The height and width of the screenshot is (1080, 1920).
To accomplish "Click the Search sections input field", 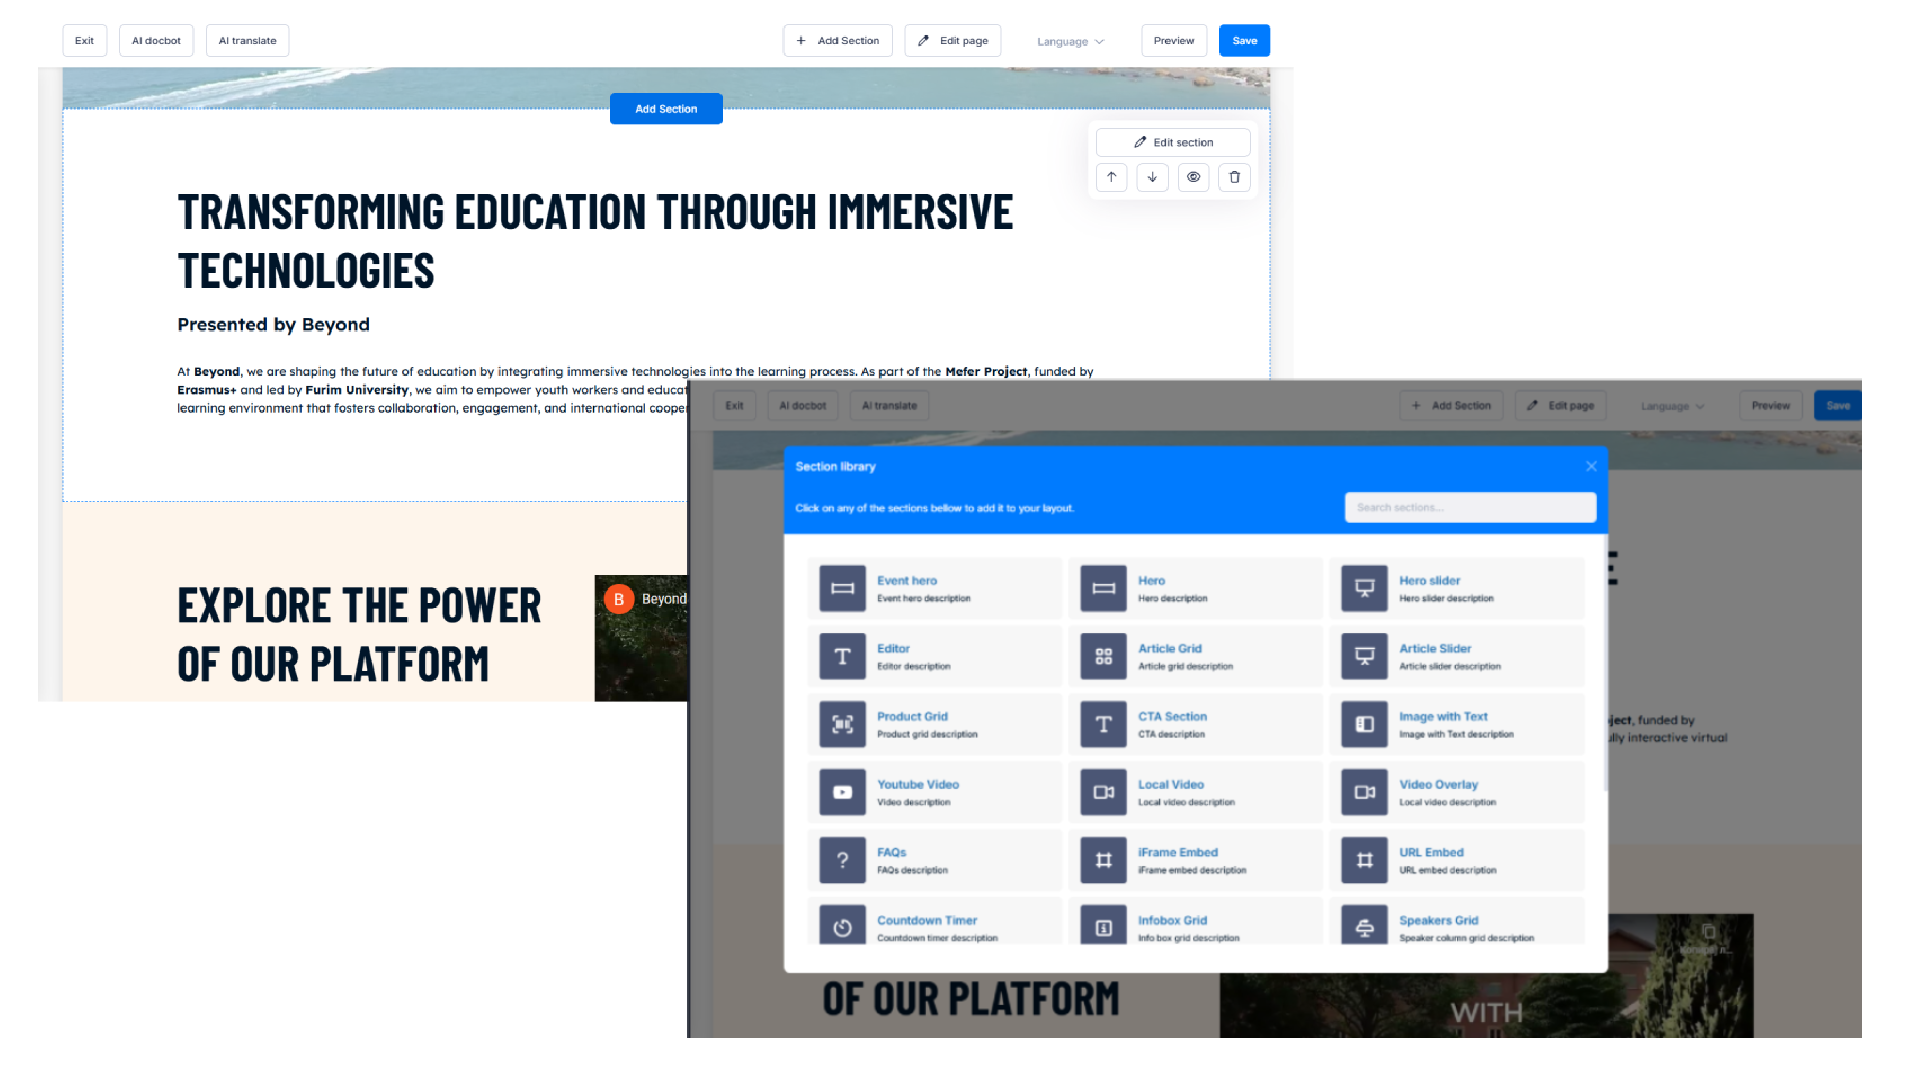I will [1469, 507].
